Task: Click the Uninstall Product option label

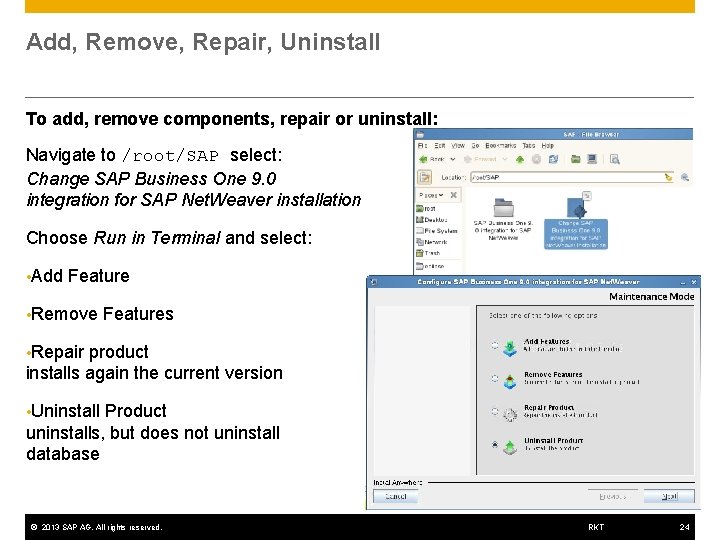Action: [554, 441]
